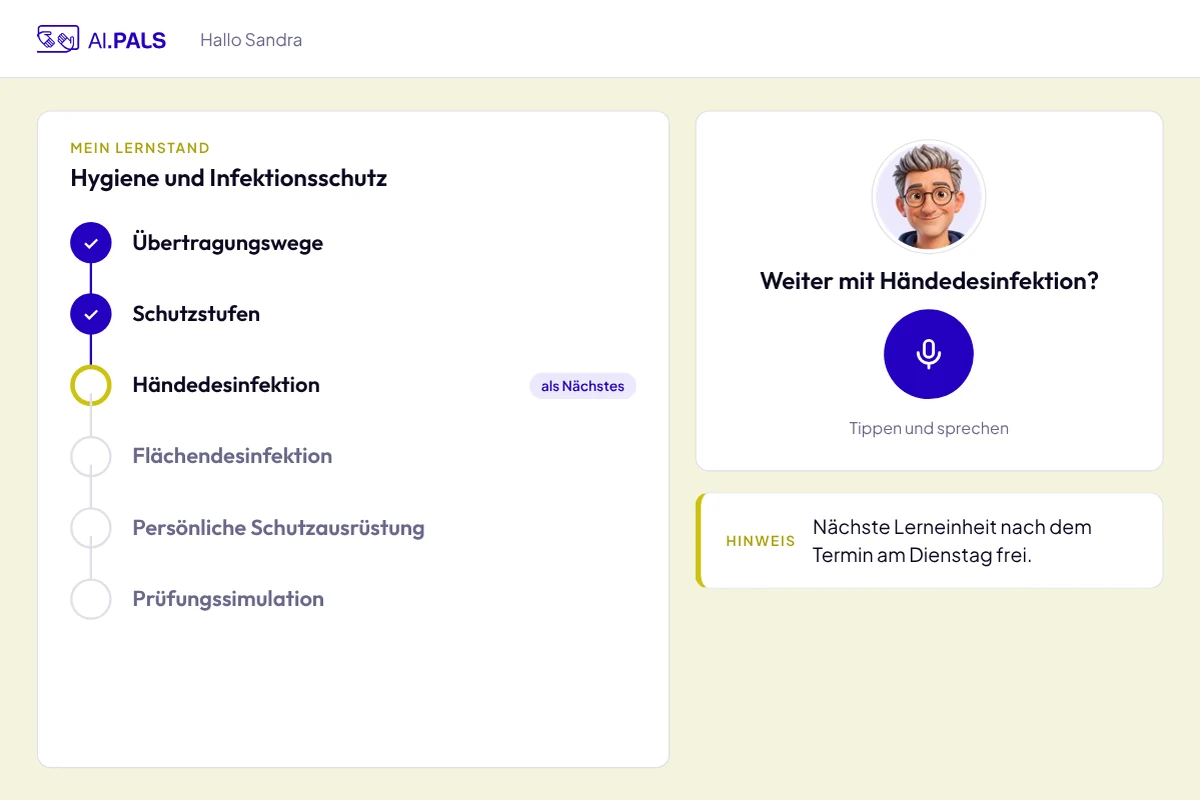Select the Flächendesinfektion step circle
This screenshot has height=800, width=1200.
tap(91, 456)
